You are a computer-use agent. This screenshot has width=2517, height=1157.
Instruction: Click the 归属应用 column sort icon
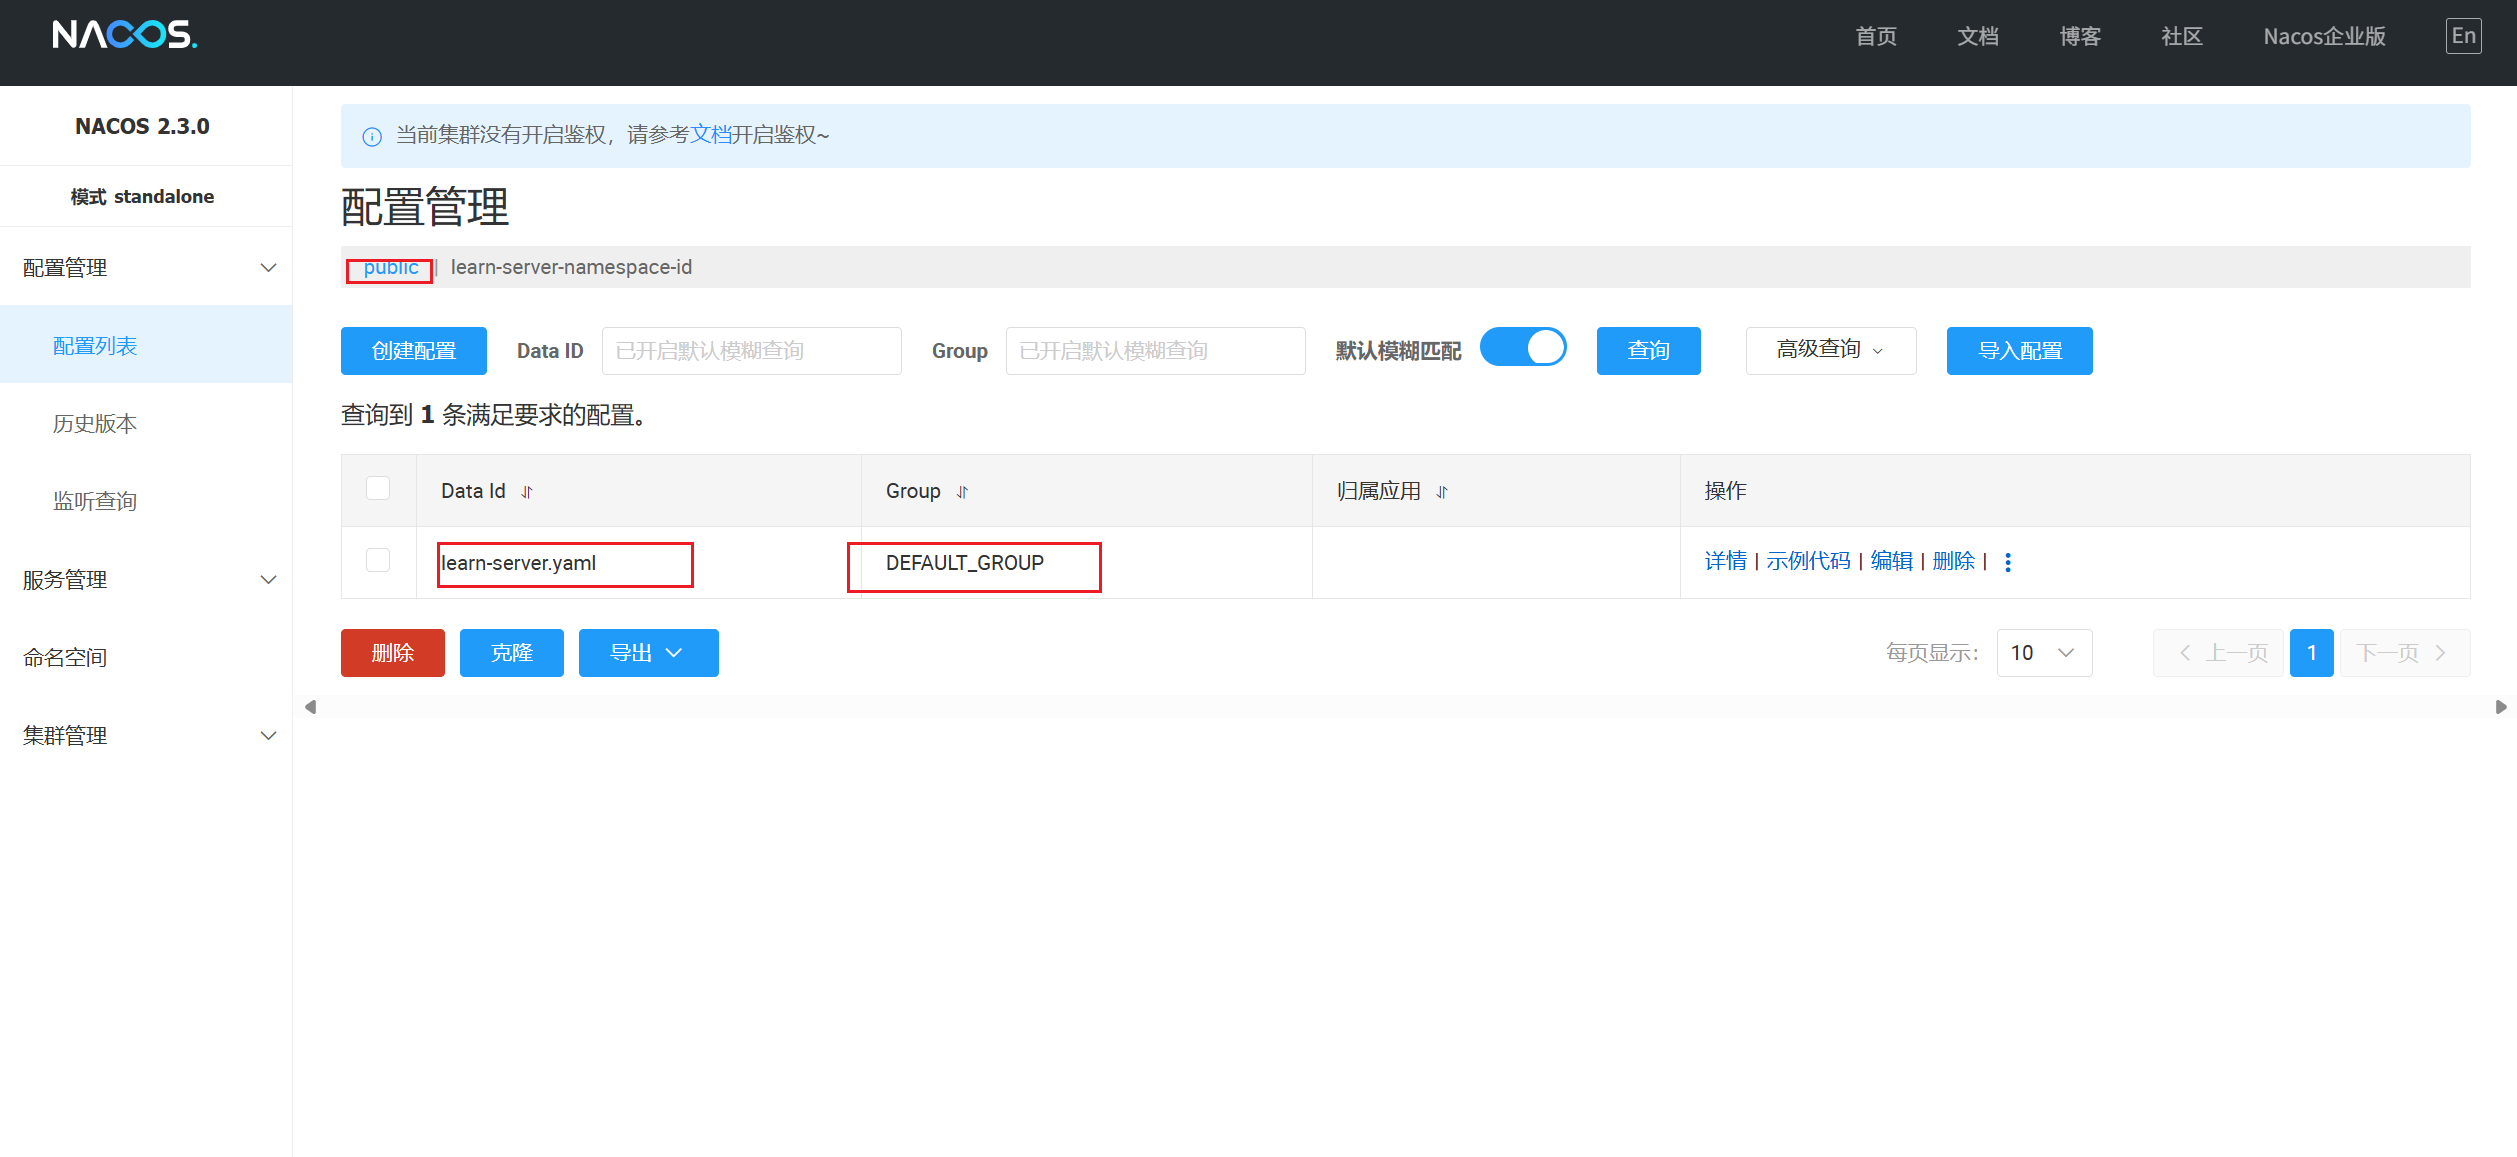1442,492
